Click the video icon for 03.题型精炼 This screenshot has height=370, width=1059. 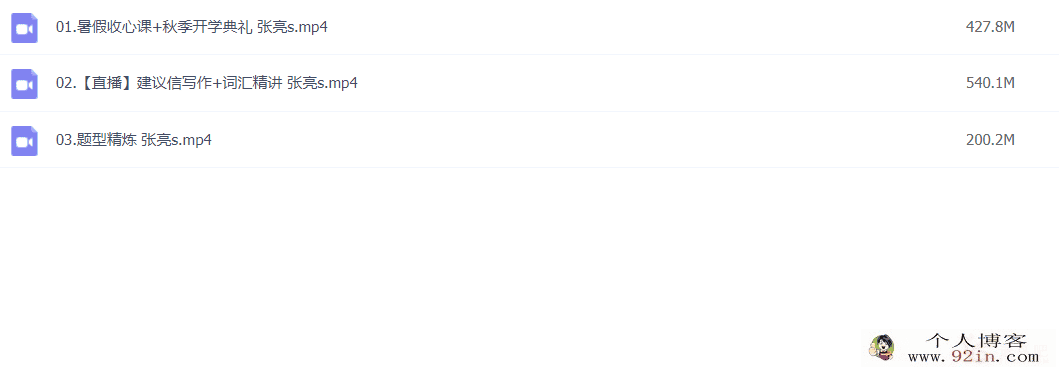24,140
